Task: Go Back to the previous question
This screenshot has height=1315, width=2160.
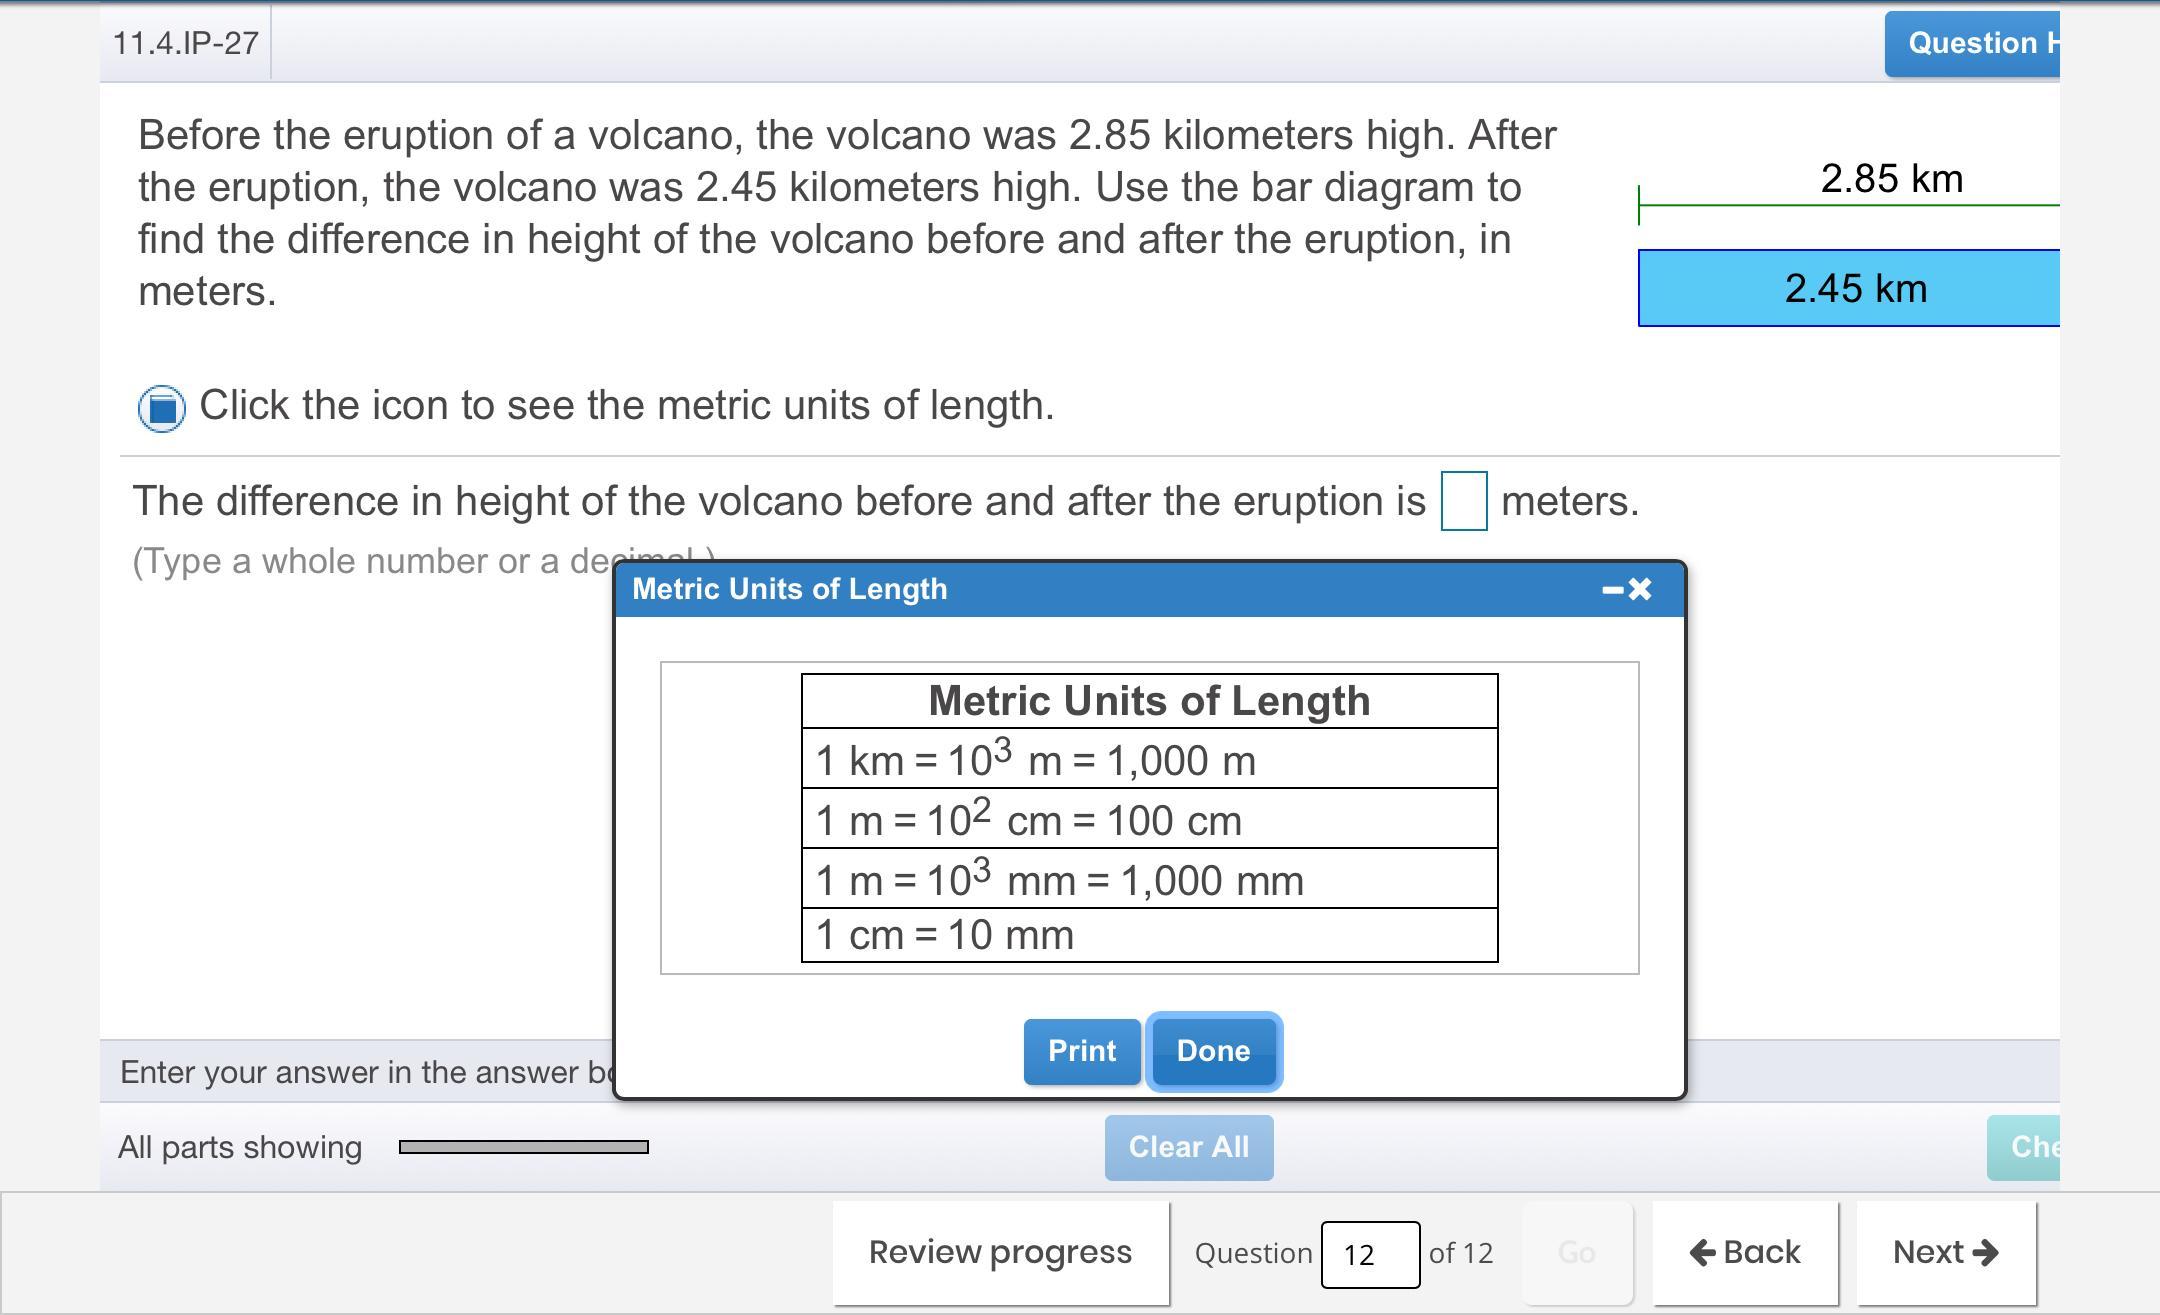Action: point(1745,1253)
